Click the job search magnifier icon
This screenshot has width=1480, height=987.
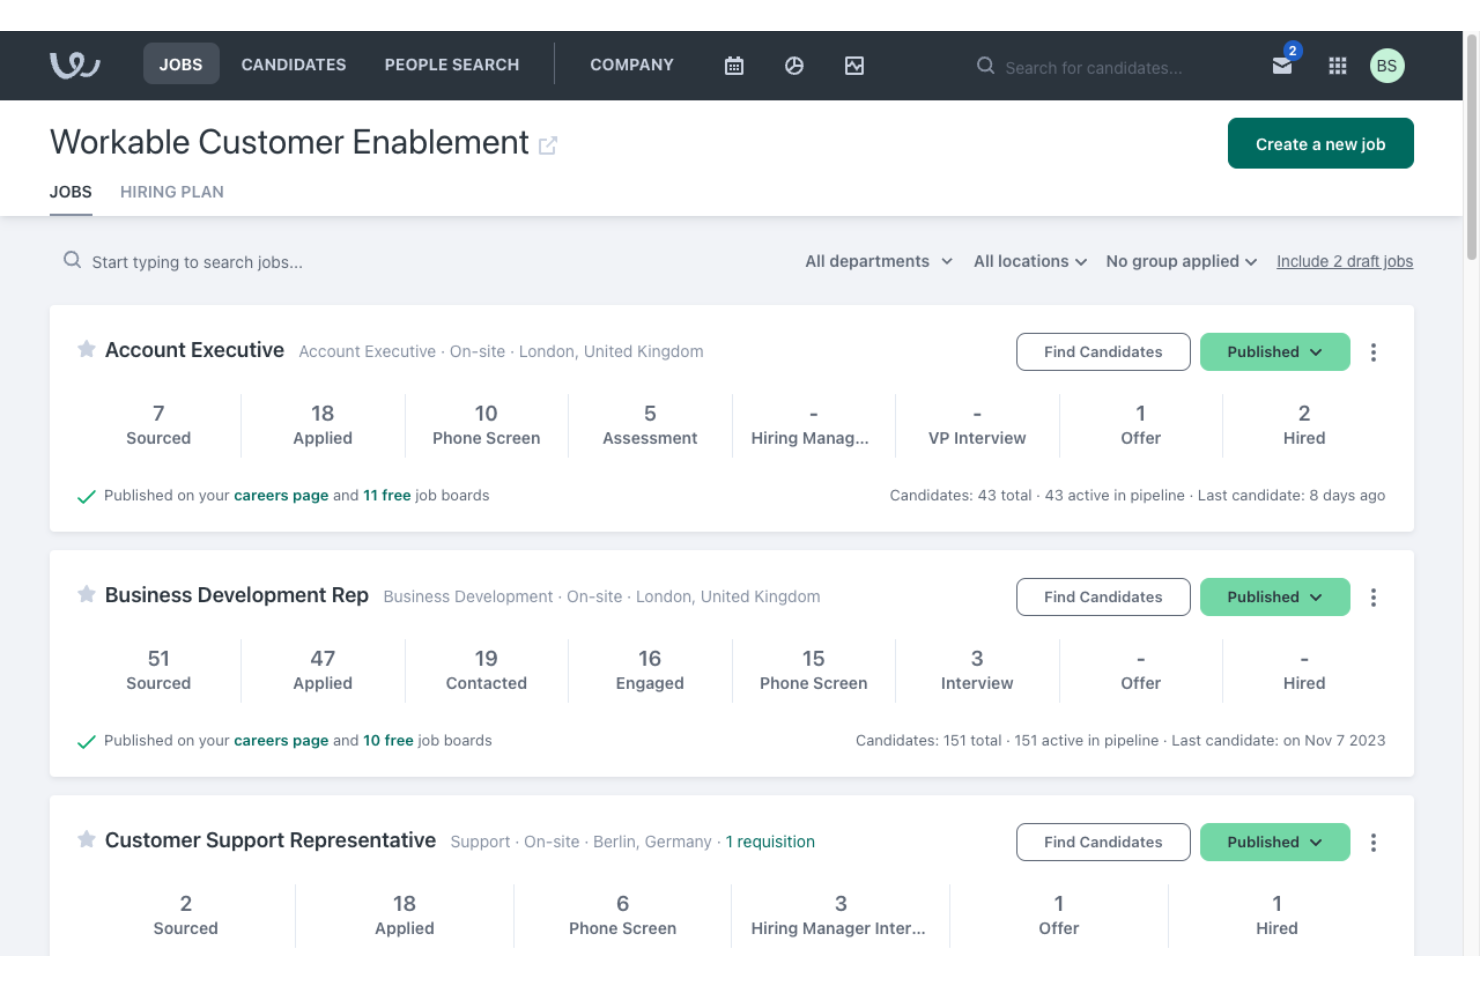click(x=72, y=261)
